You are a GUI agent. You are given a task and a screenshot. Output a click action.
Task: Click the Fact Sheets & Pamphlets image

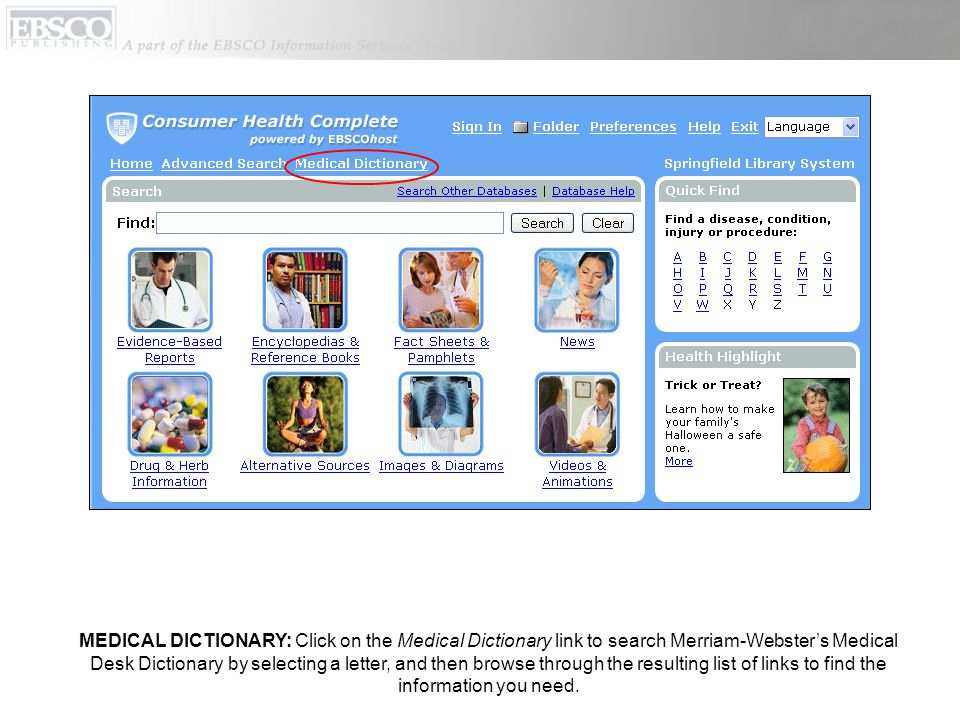[x=441, y=290]
